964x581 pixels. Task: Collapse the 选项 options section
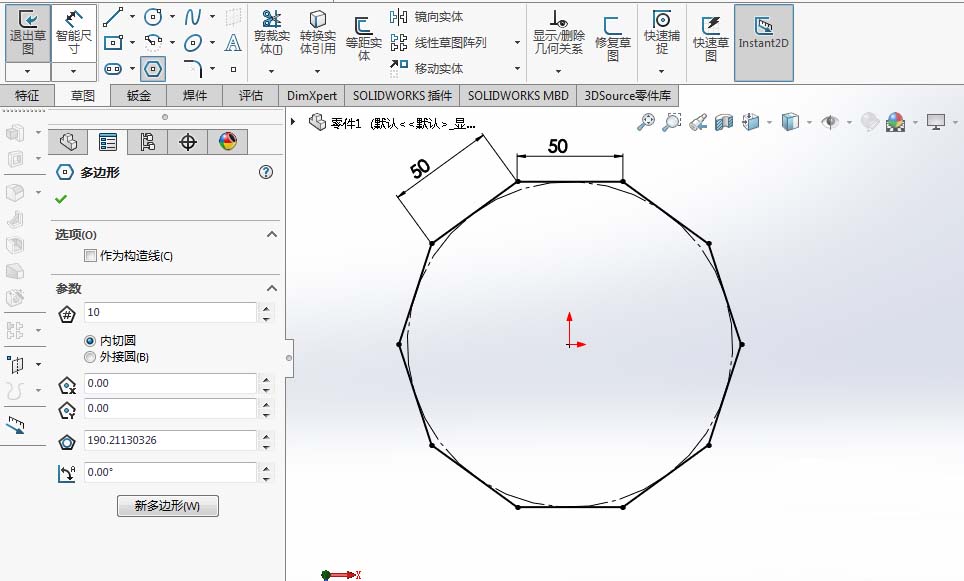click(272, 234)
